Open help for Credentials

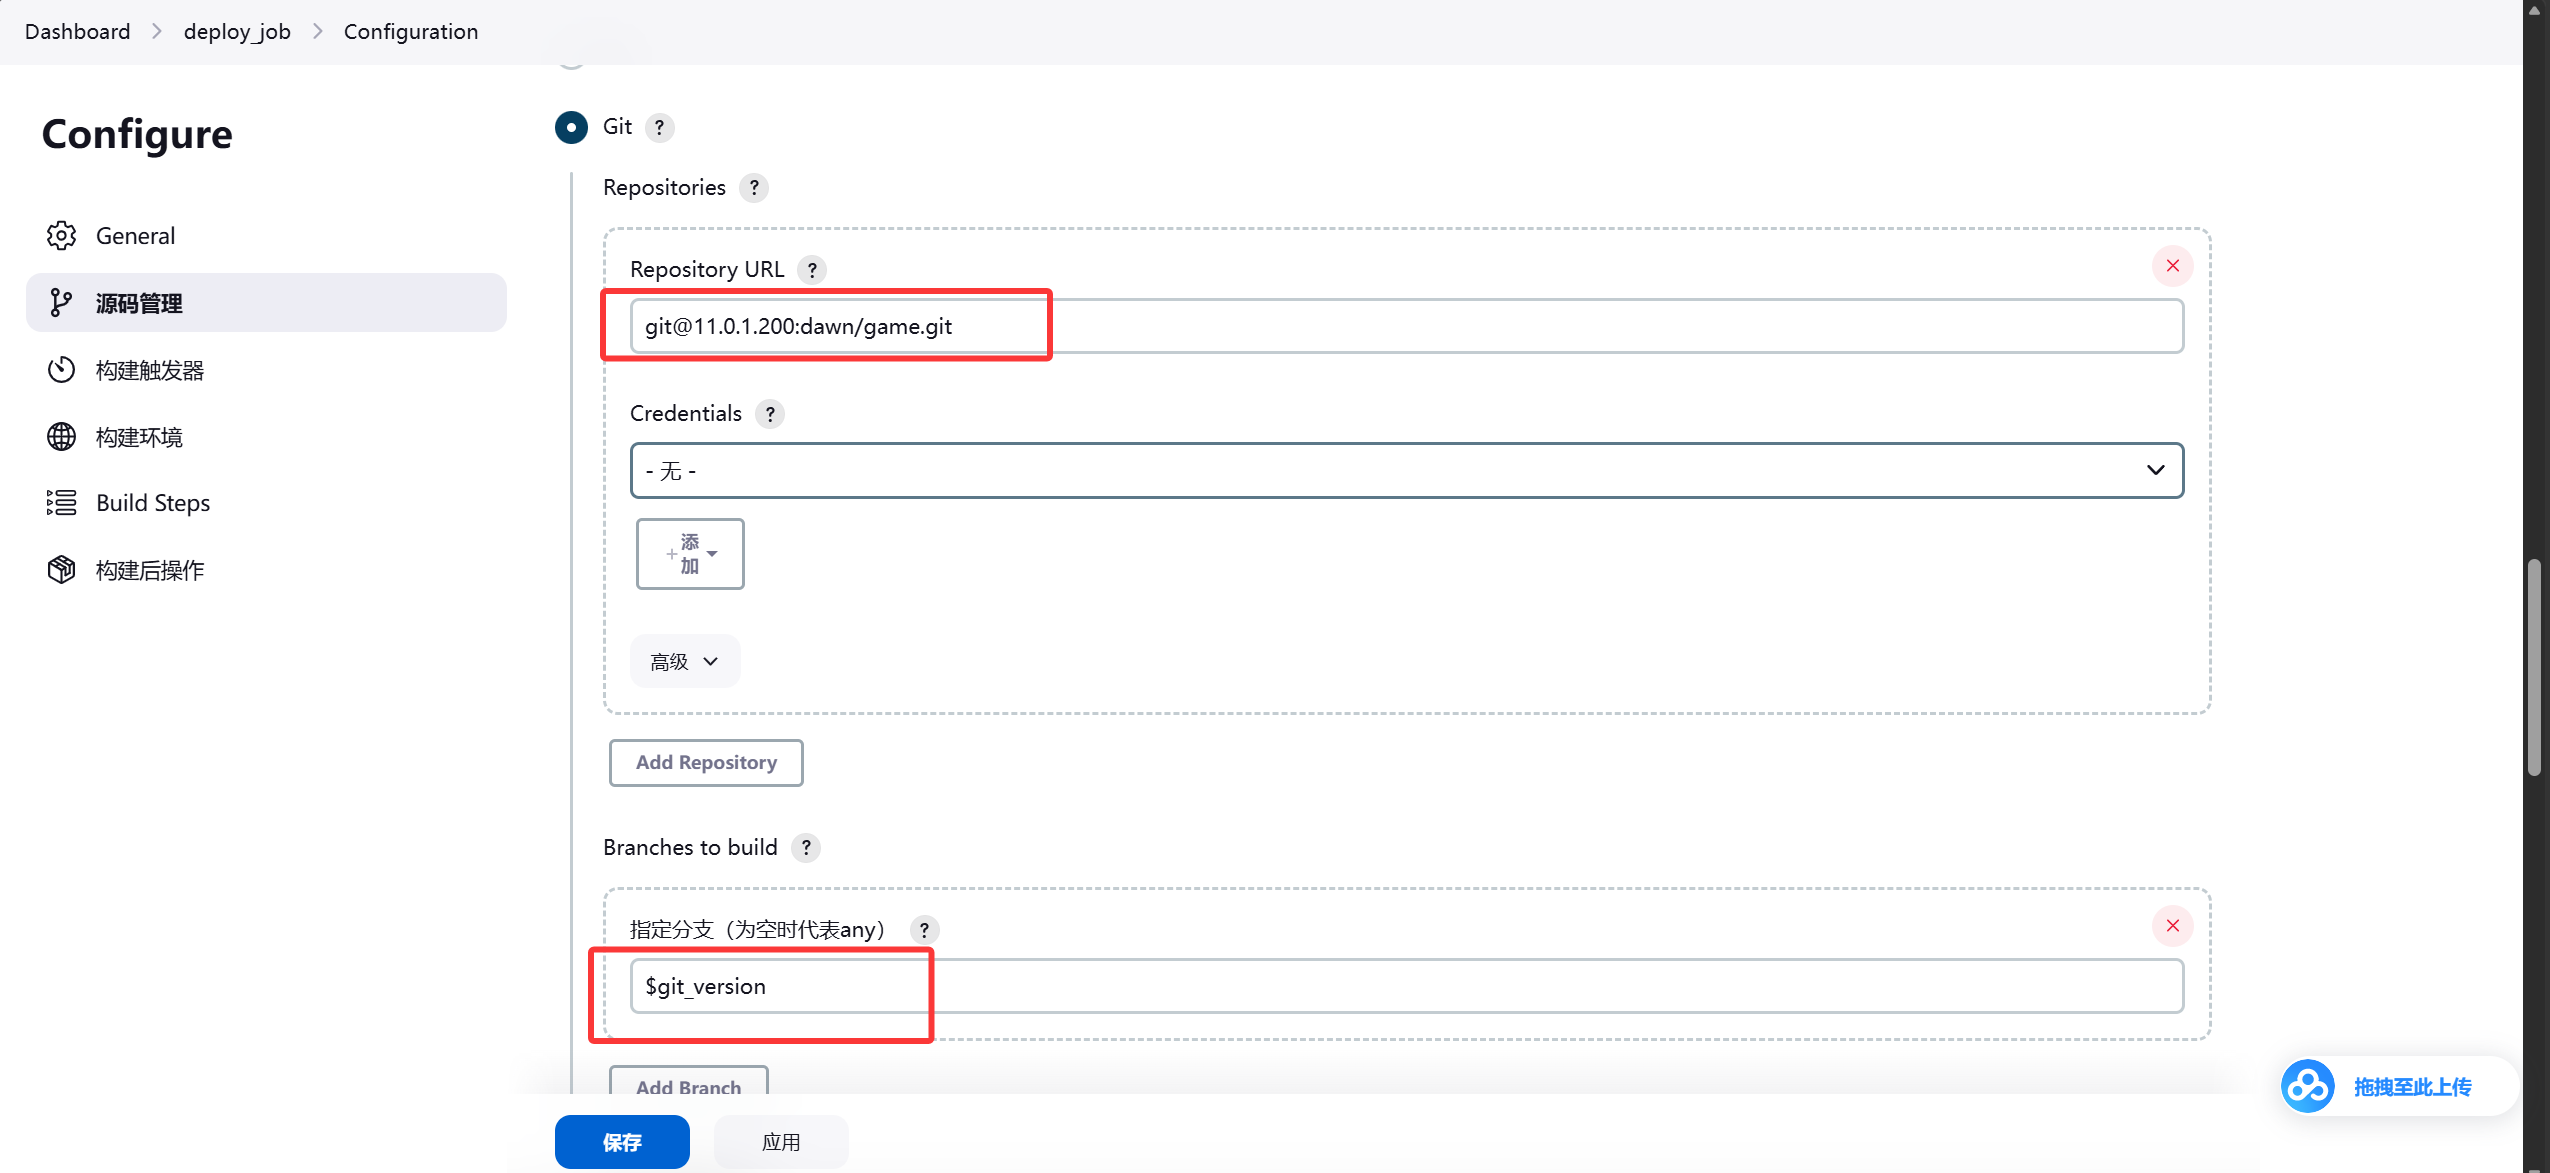pos(770,414)
